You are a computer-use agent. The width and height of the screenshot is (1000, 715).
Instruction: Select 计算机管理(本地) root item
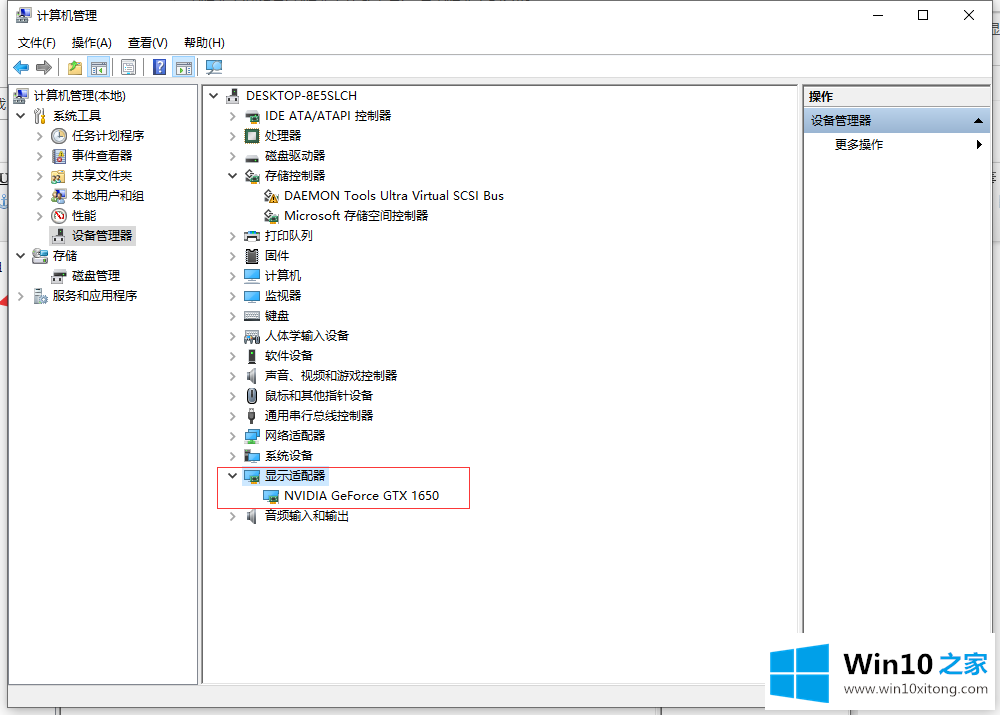coord(80,96)
